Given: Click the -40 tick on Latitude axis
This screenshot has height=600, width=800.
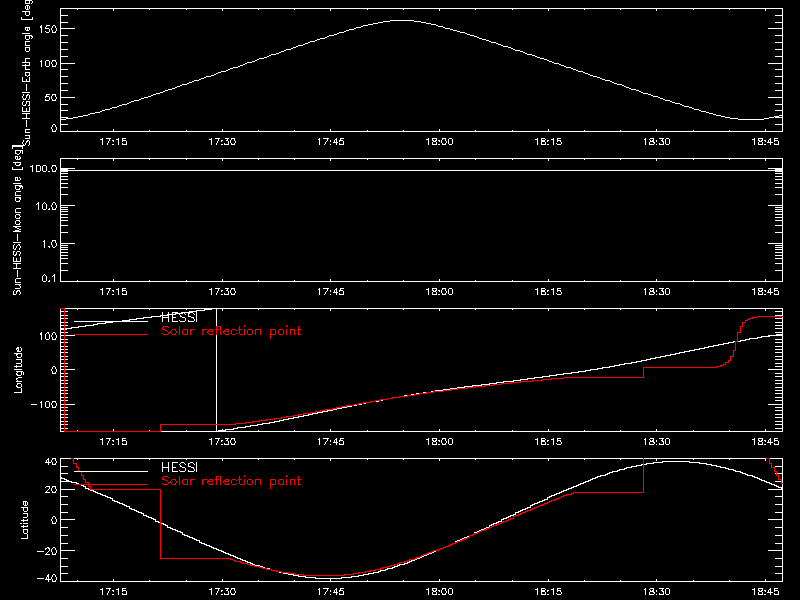Looking at the screenshot, I should pyautogui.click(x=47, y=578).
